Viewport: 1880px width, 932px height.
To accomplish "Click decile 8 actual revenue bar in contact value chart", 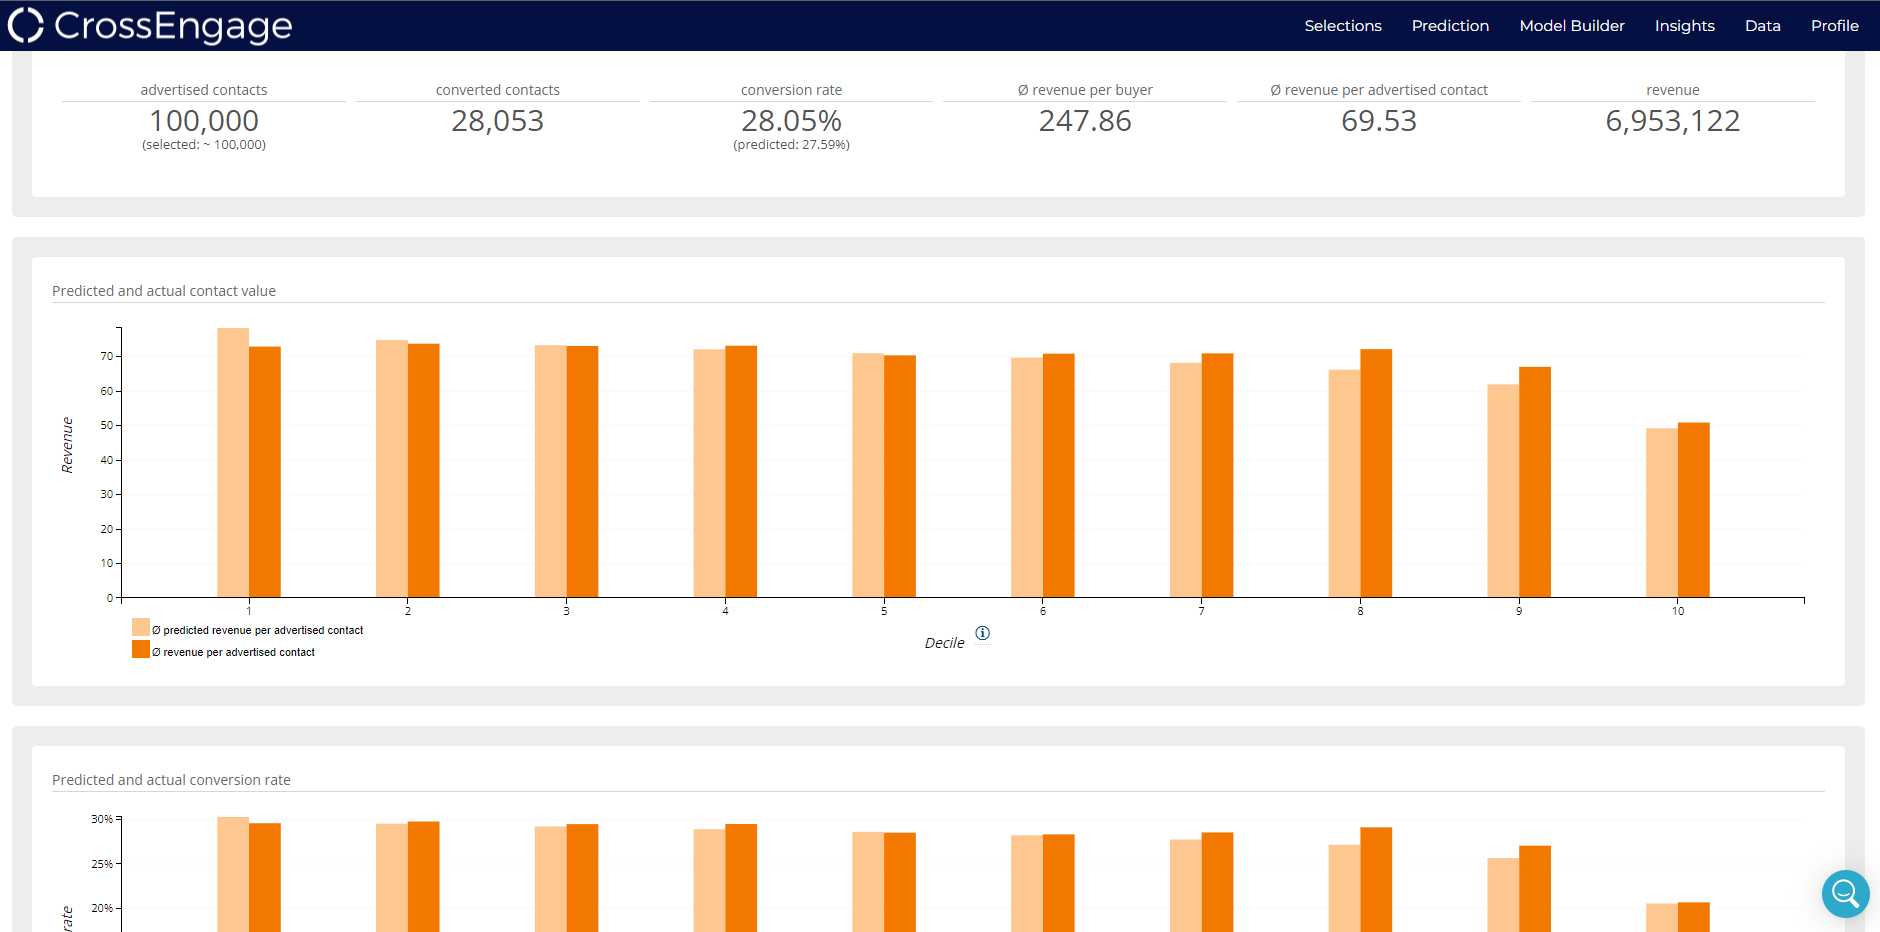I will 1376,473.
